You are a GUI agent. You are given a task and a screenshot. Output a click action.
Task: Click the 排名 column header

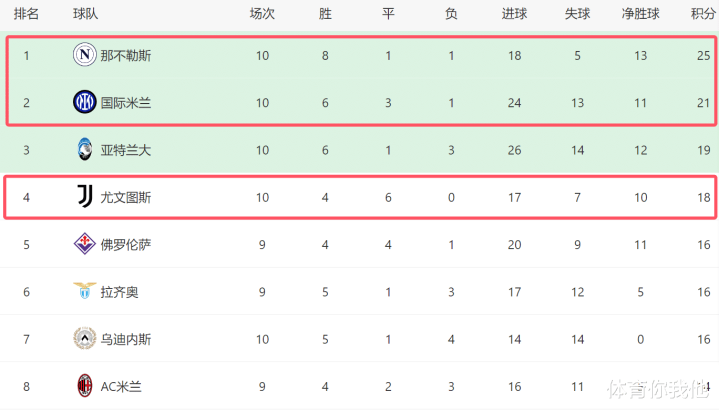coord(26,14)
